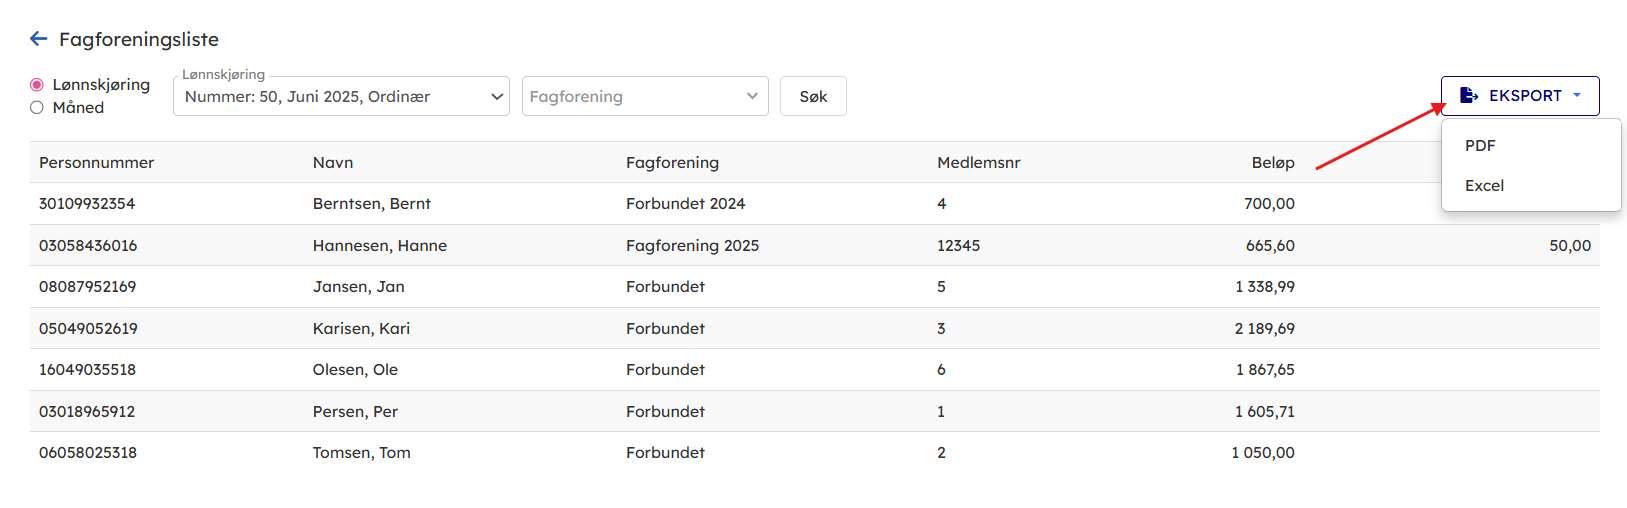Viewport: 1627px width, 508px height.
Task: Click the Fagforening column header
Action: coord(672,163)
